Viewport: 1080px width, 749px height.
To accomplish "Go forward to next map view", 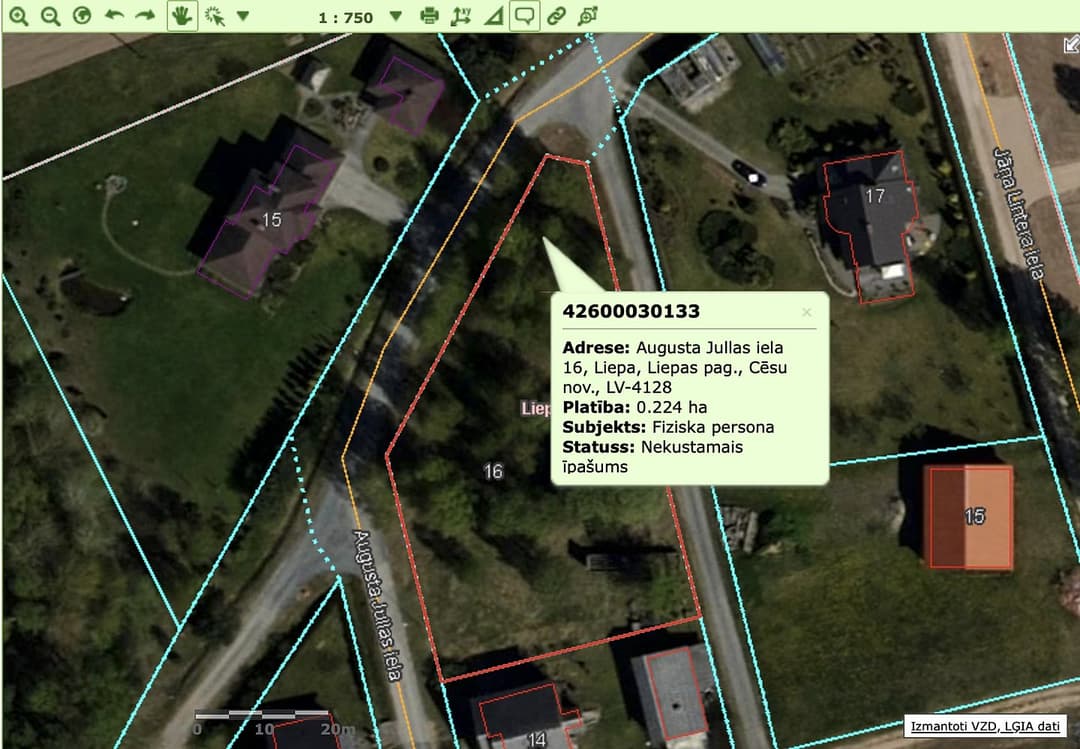I will (x=145, y=15).
